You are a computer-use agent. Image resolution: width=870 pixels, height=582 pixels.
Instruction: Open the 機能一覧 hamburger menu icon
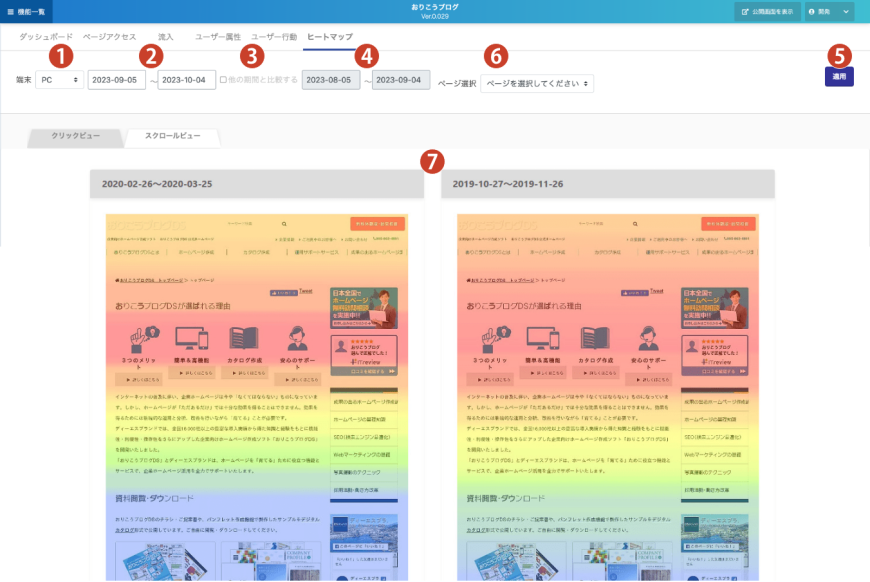(x=10, y=11)
